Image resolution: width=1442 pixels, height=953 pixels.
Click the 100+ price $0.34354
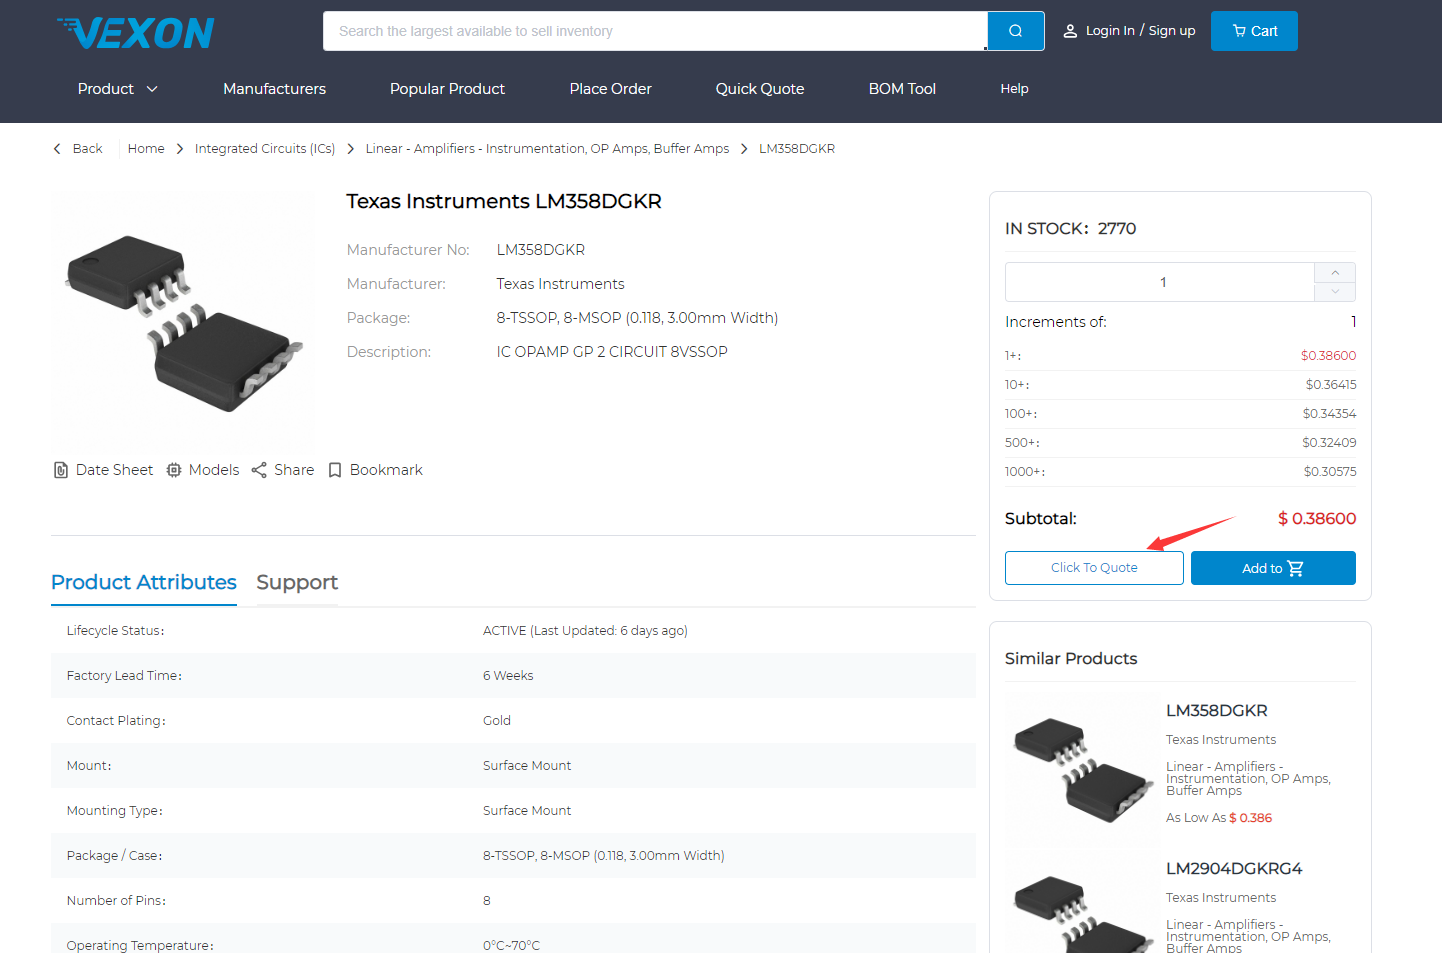point(1329,414)
